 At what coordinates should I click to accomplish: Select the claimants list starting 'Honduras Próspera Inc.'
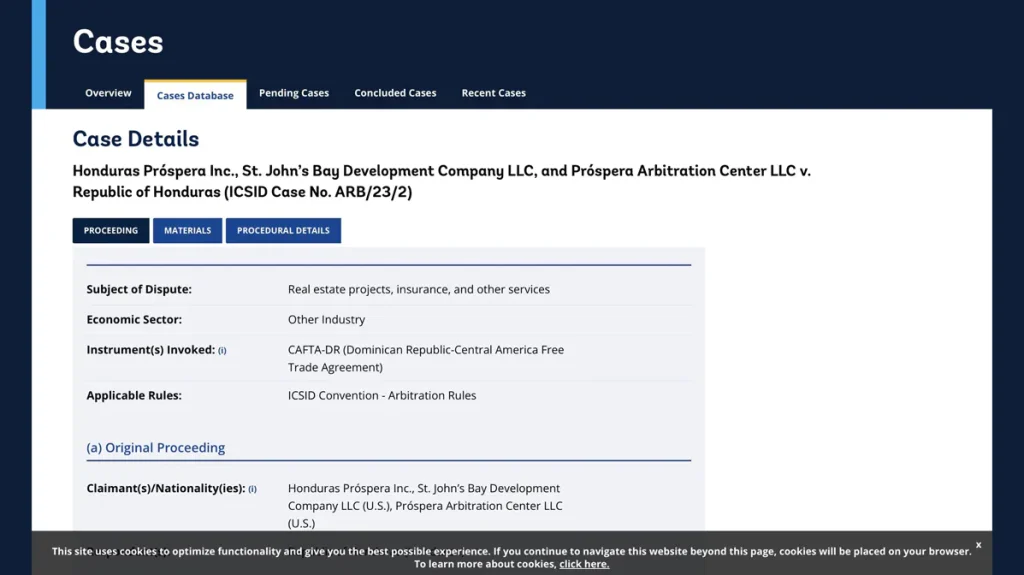[x=425, y=506]
